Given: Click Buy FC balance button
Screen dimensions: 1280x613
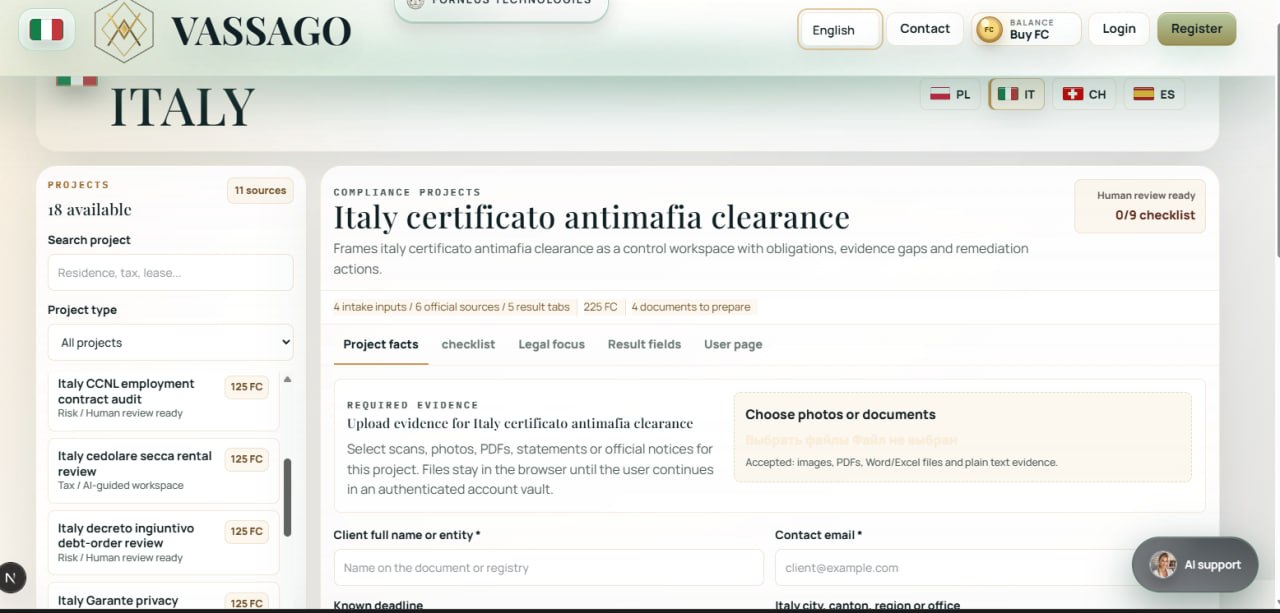Looking at the screenshot, I should (1026, 29).
